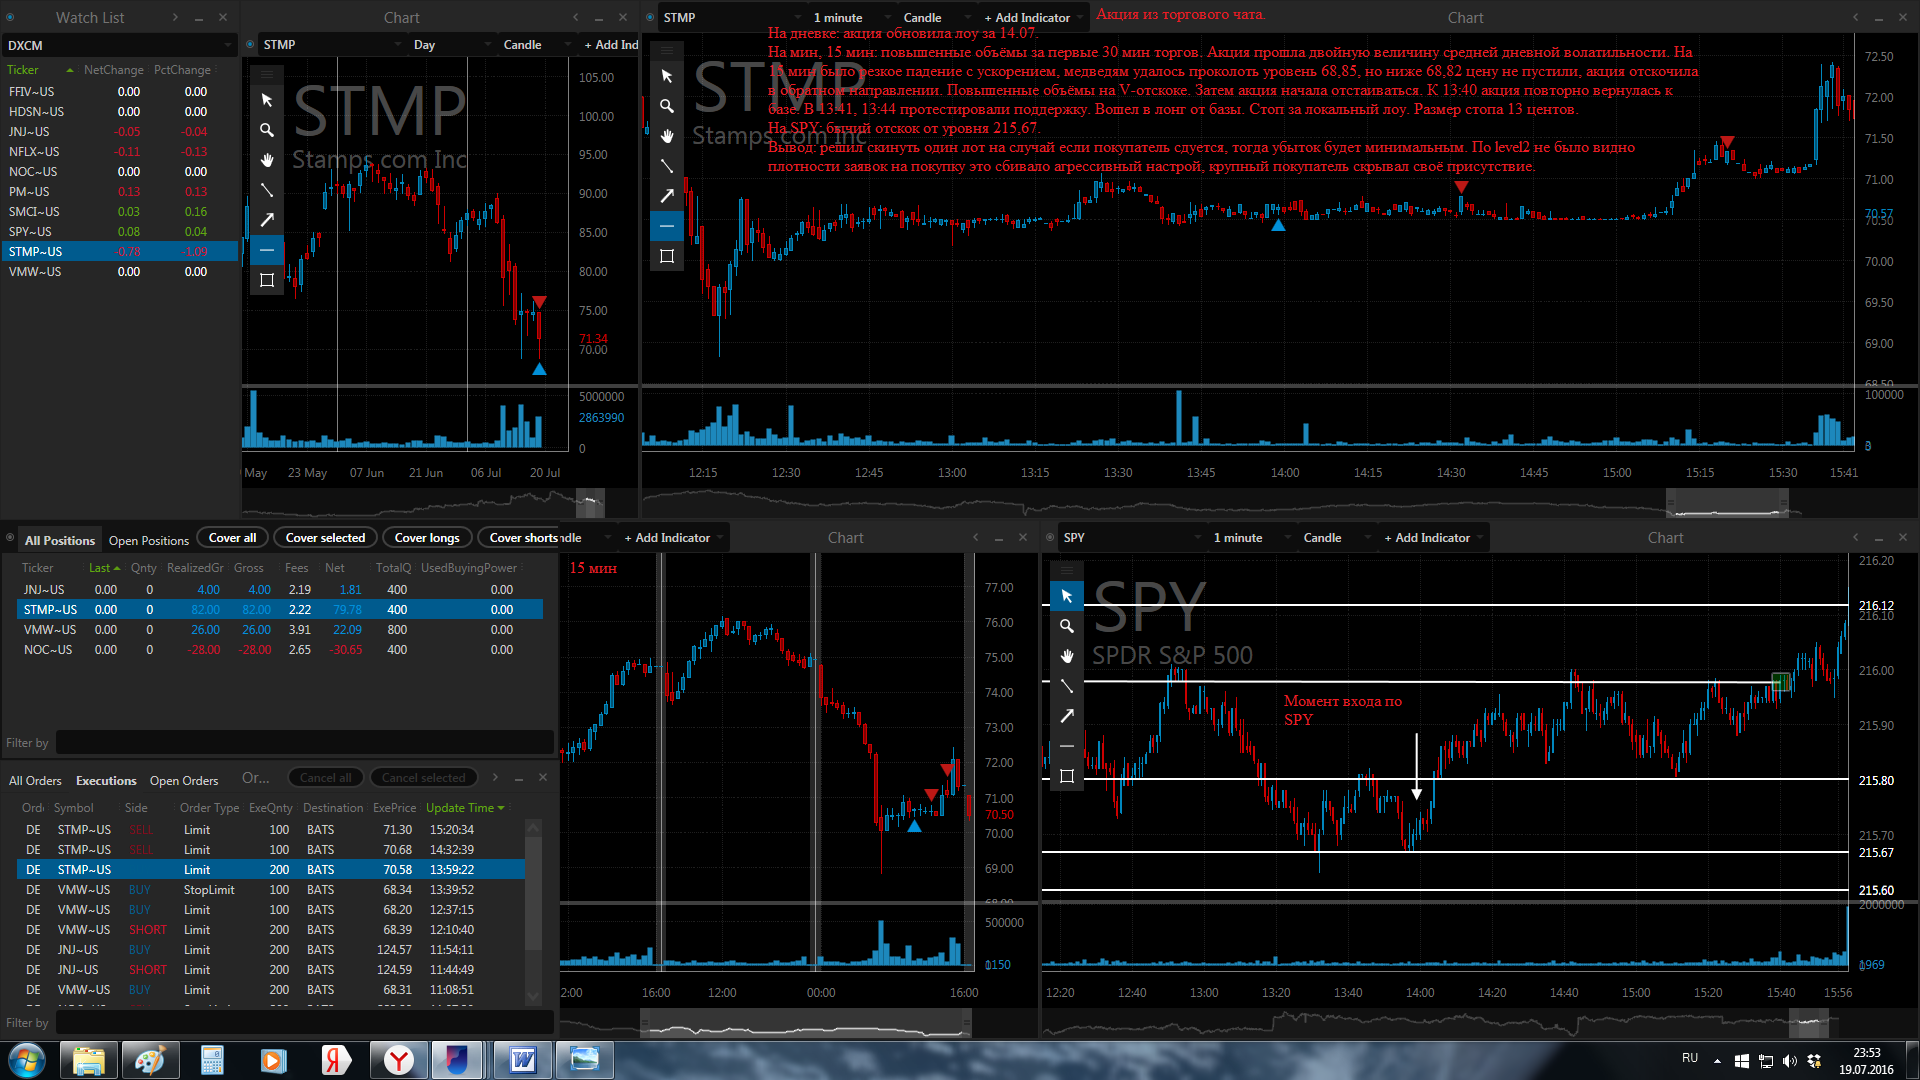Select hand pan tool in daily chart
The width and height of the screenshot is (1920, 1080).
coord(266,160)
